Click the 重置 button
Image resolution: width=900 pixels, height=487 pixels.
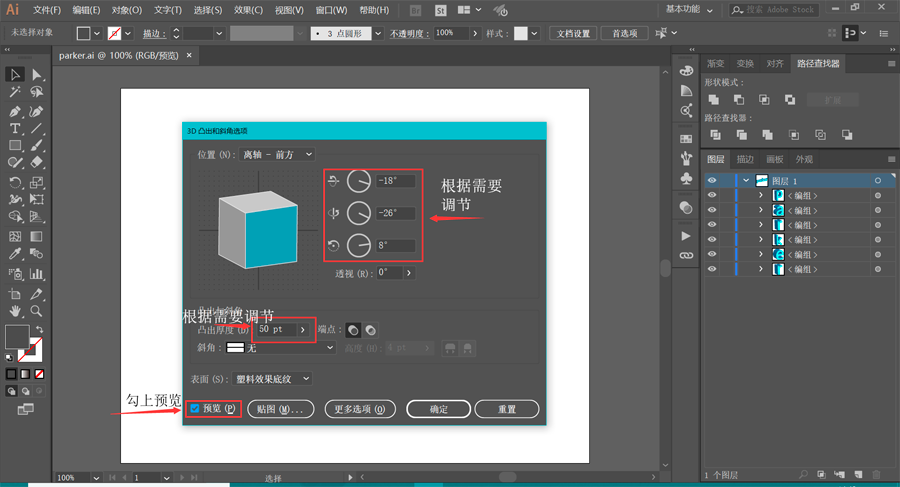pyautogui.click(x=507, y=409)
